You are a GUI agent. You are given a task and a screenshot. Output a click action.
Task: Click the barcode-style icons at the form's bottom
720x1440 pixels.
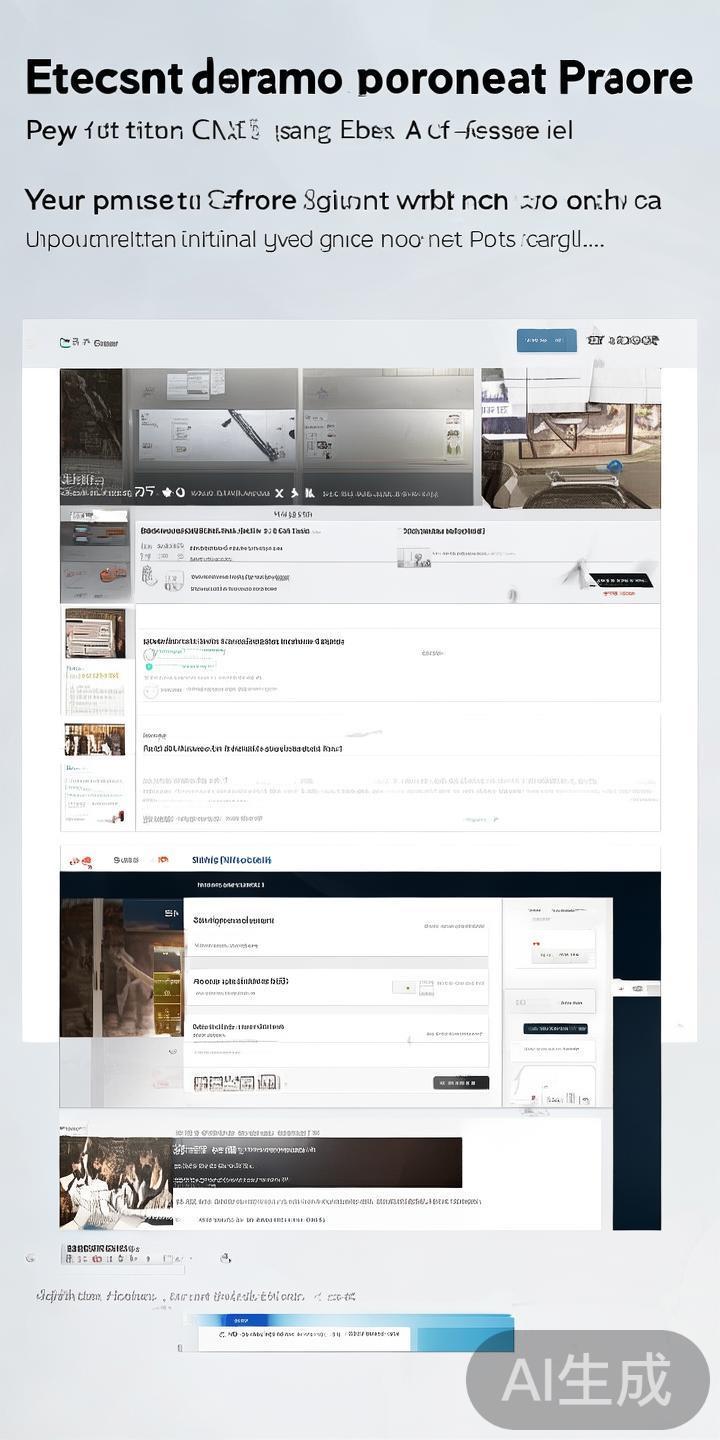click(236, 1083)
